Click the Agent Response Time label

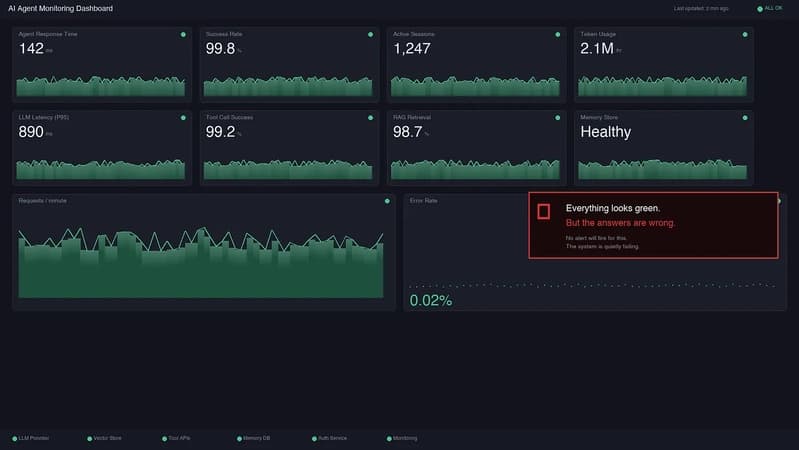pos(48,34)
